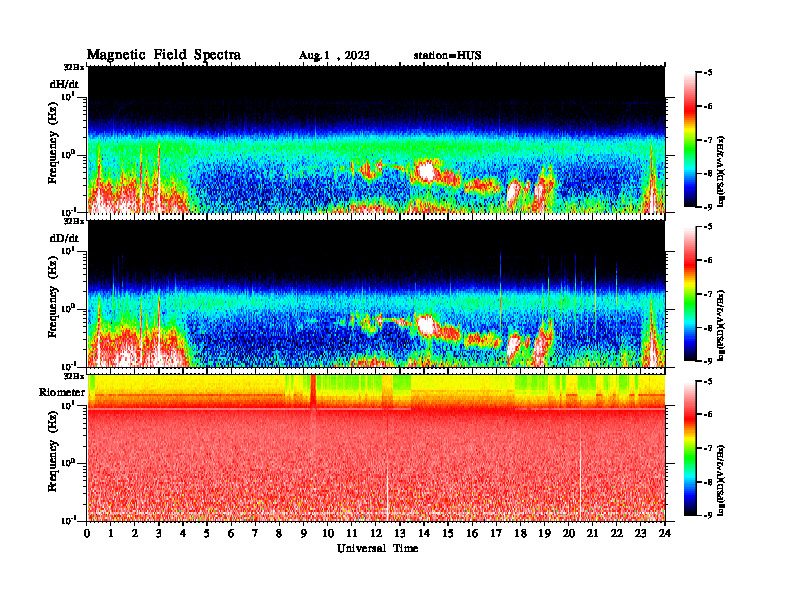Click the color bar beside the Riometer panel
This screenshot has width=792, height=612.
[x=690, y=448]
